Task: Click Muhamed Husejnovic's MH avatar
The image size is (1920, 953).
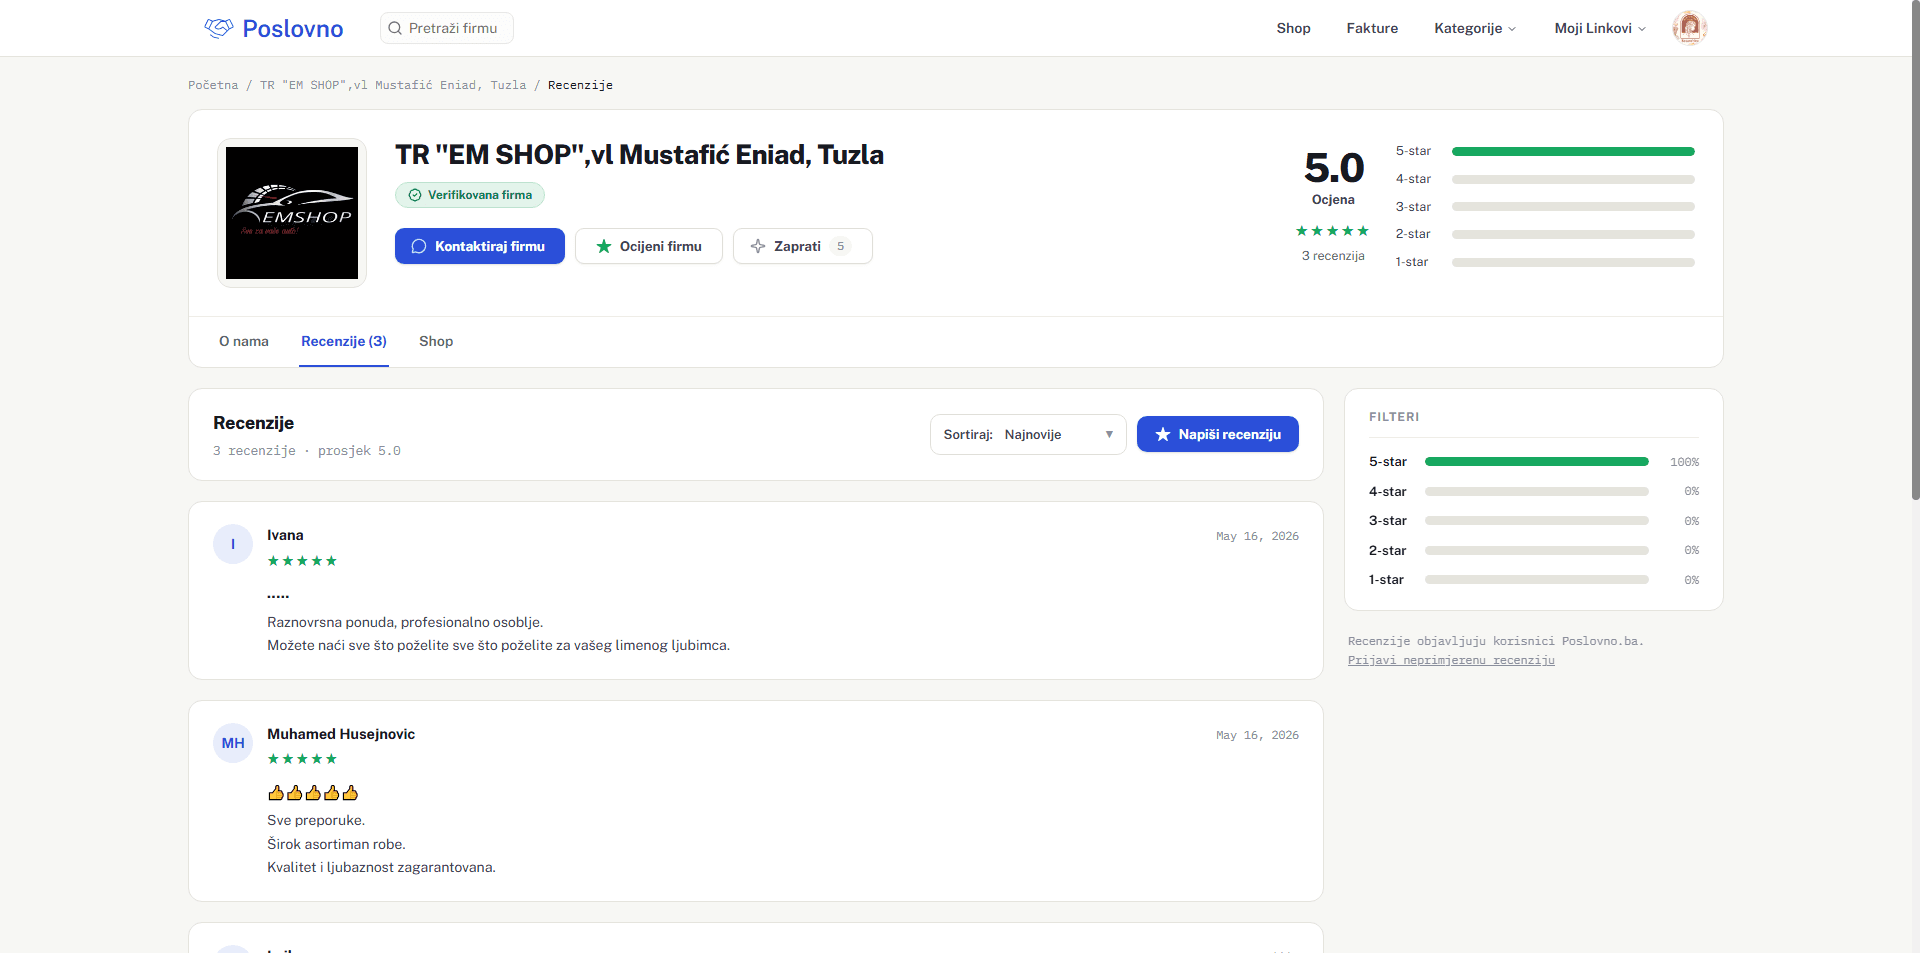Action: pyautogui.click(x=233, y=743)
